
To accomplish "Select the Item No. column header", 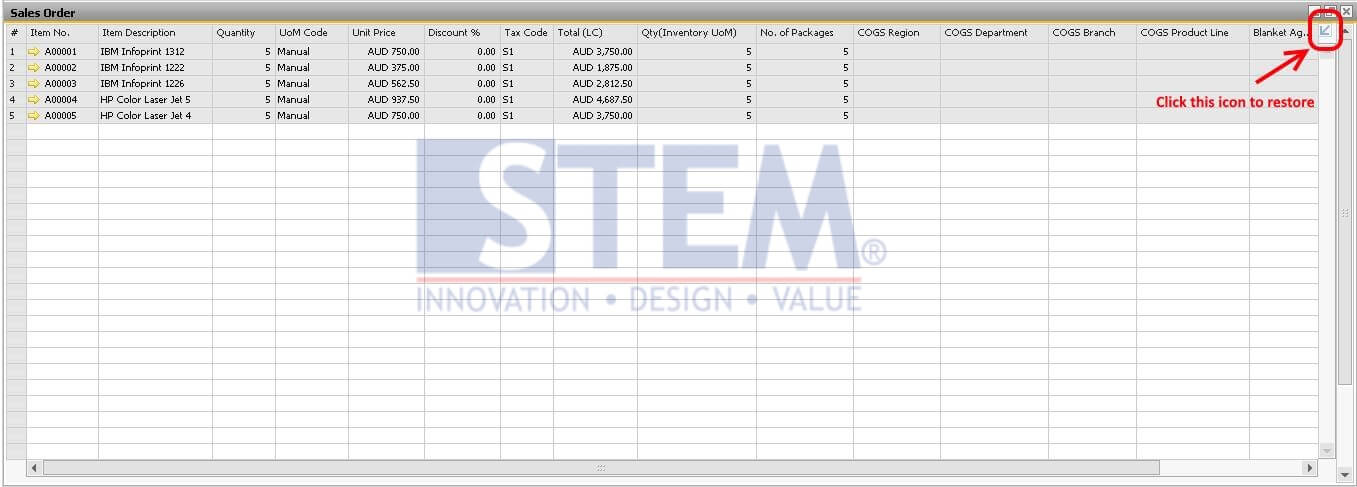I will coord(62,33).
